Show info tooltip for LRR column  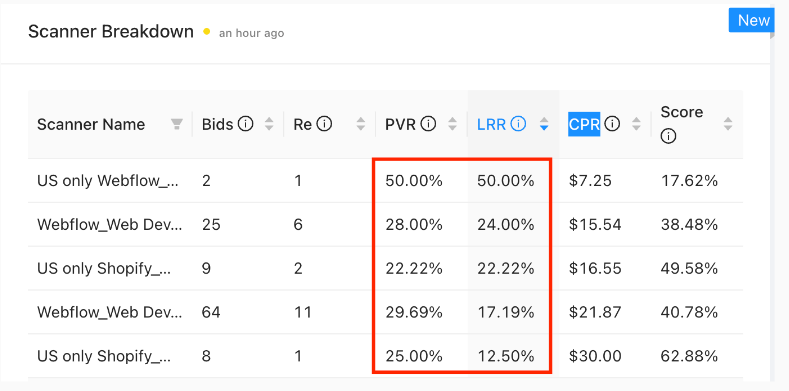coord(518,124)
